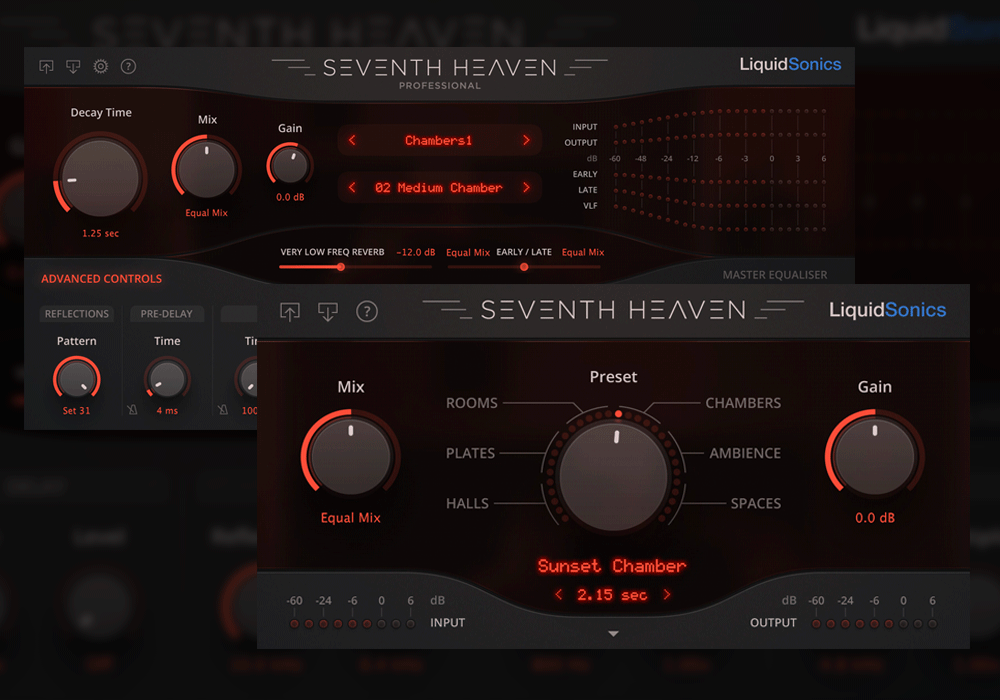Select previous bank left of Chambers1

(352, 140)
